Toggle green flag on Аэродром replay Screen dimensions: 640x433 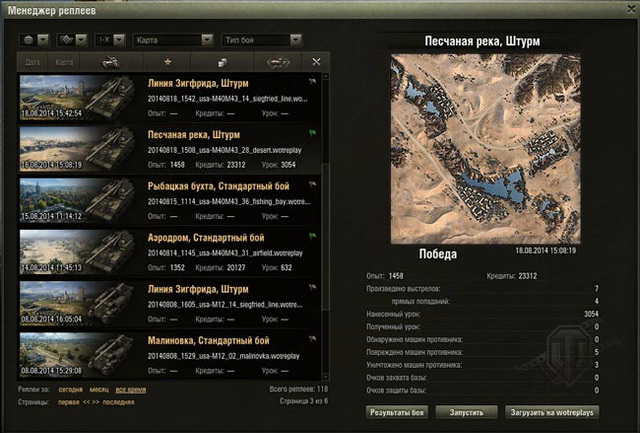click(313, 236)
